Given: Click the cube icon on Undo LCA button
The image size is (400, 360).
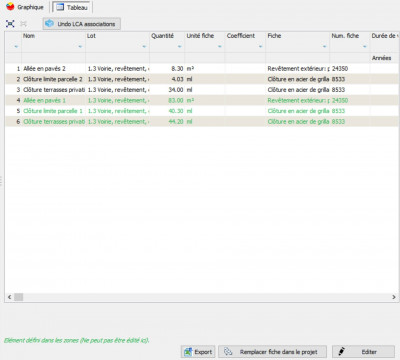Looking at the screenshot, I should (x=49, y=23).
